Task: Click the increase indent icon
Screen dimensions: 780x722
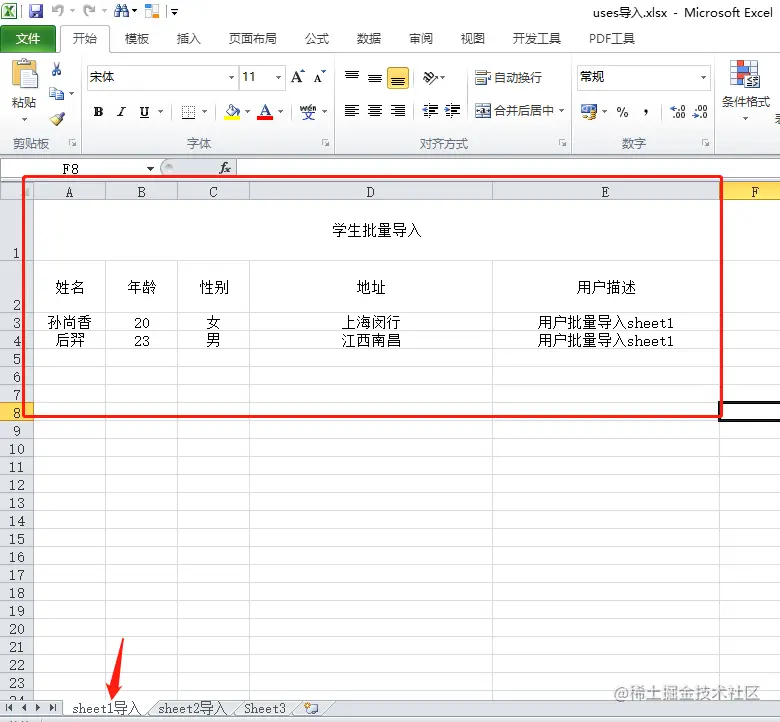Action: tap(452, 110)
